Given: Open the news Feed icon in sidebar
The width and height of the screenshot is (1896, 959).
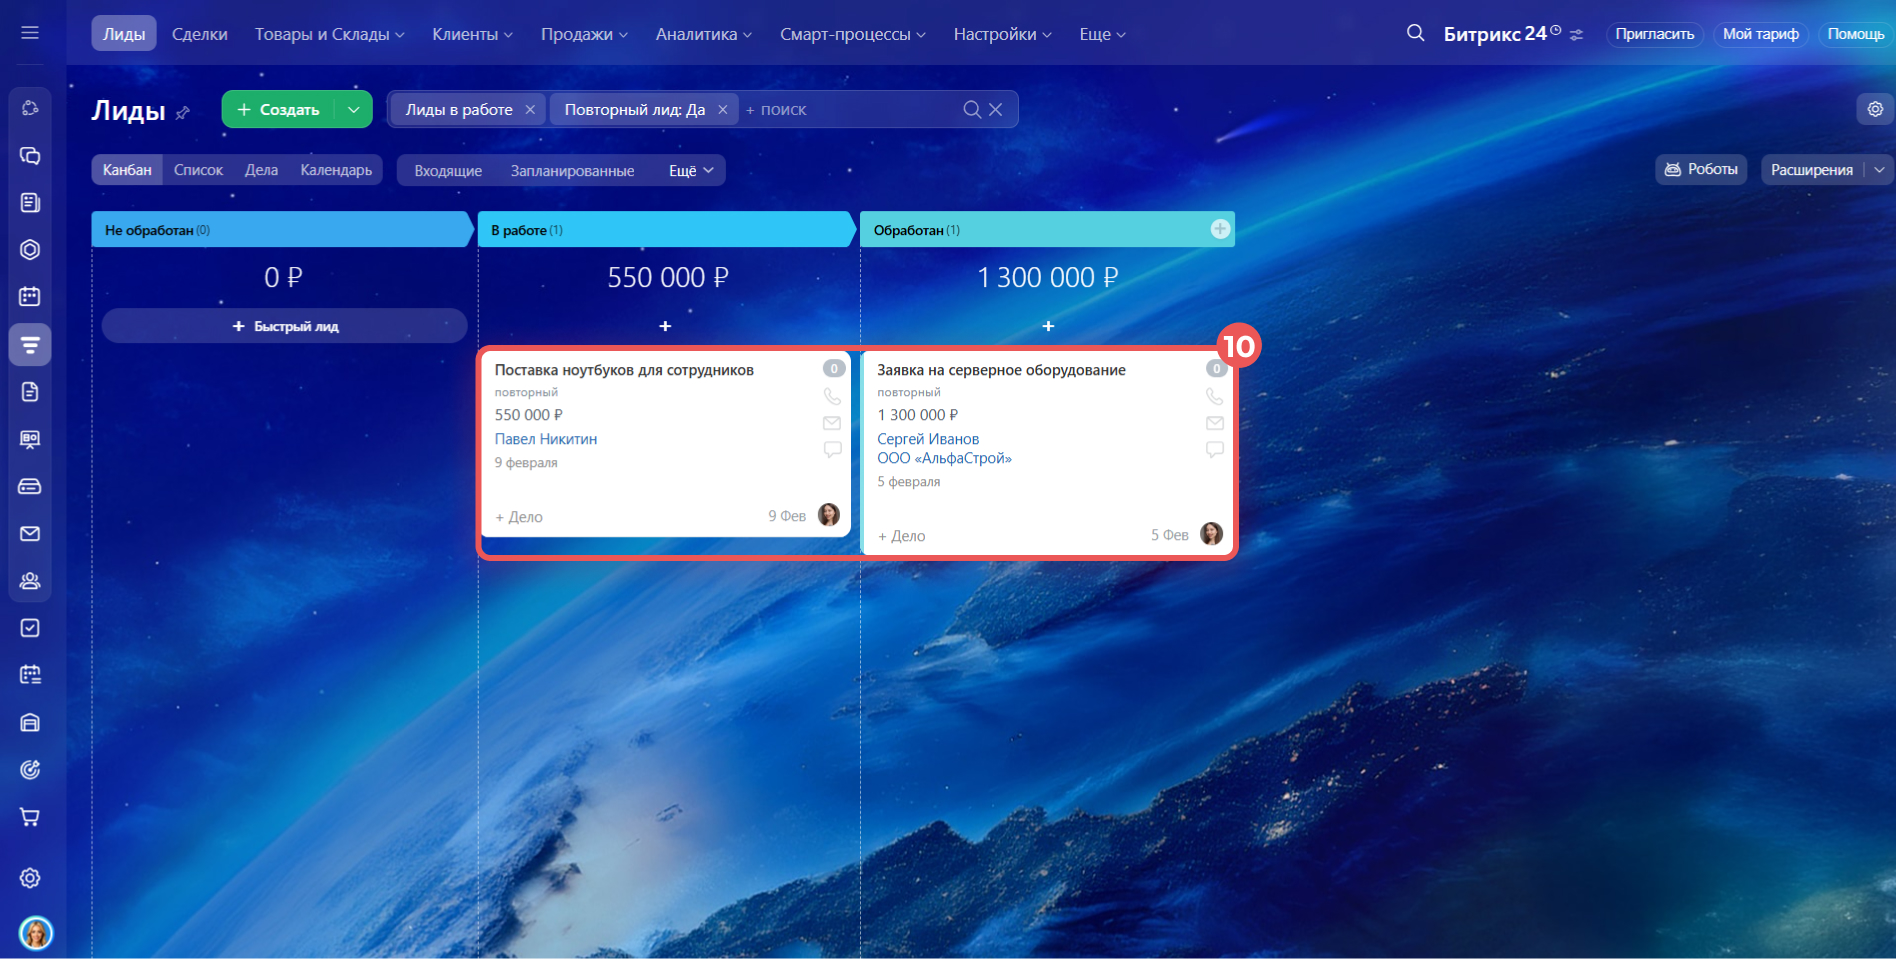Looking at the screenshot, I should pyautogui.click(x=30, y=203).
